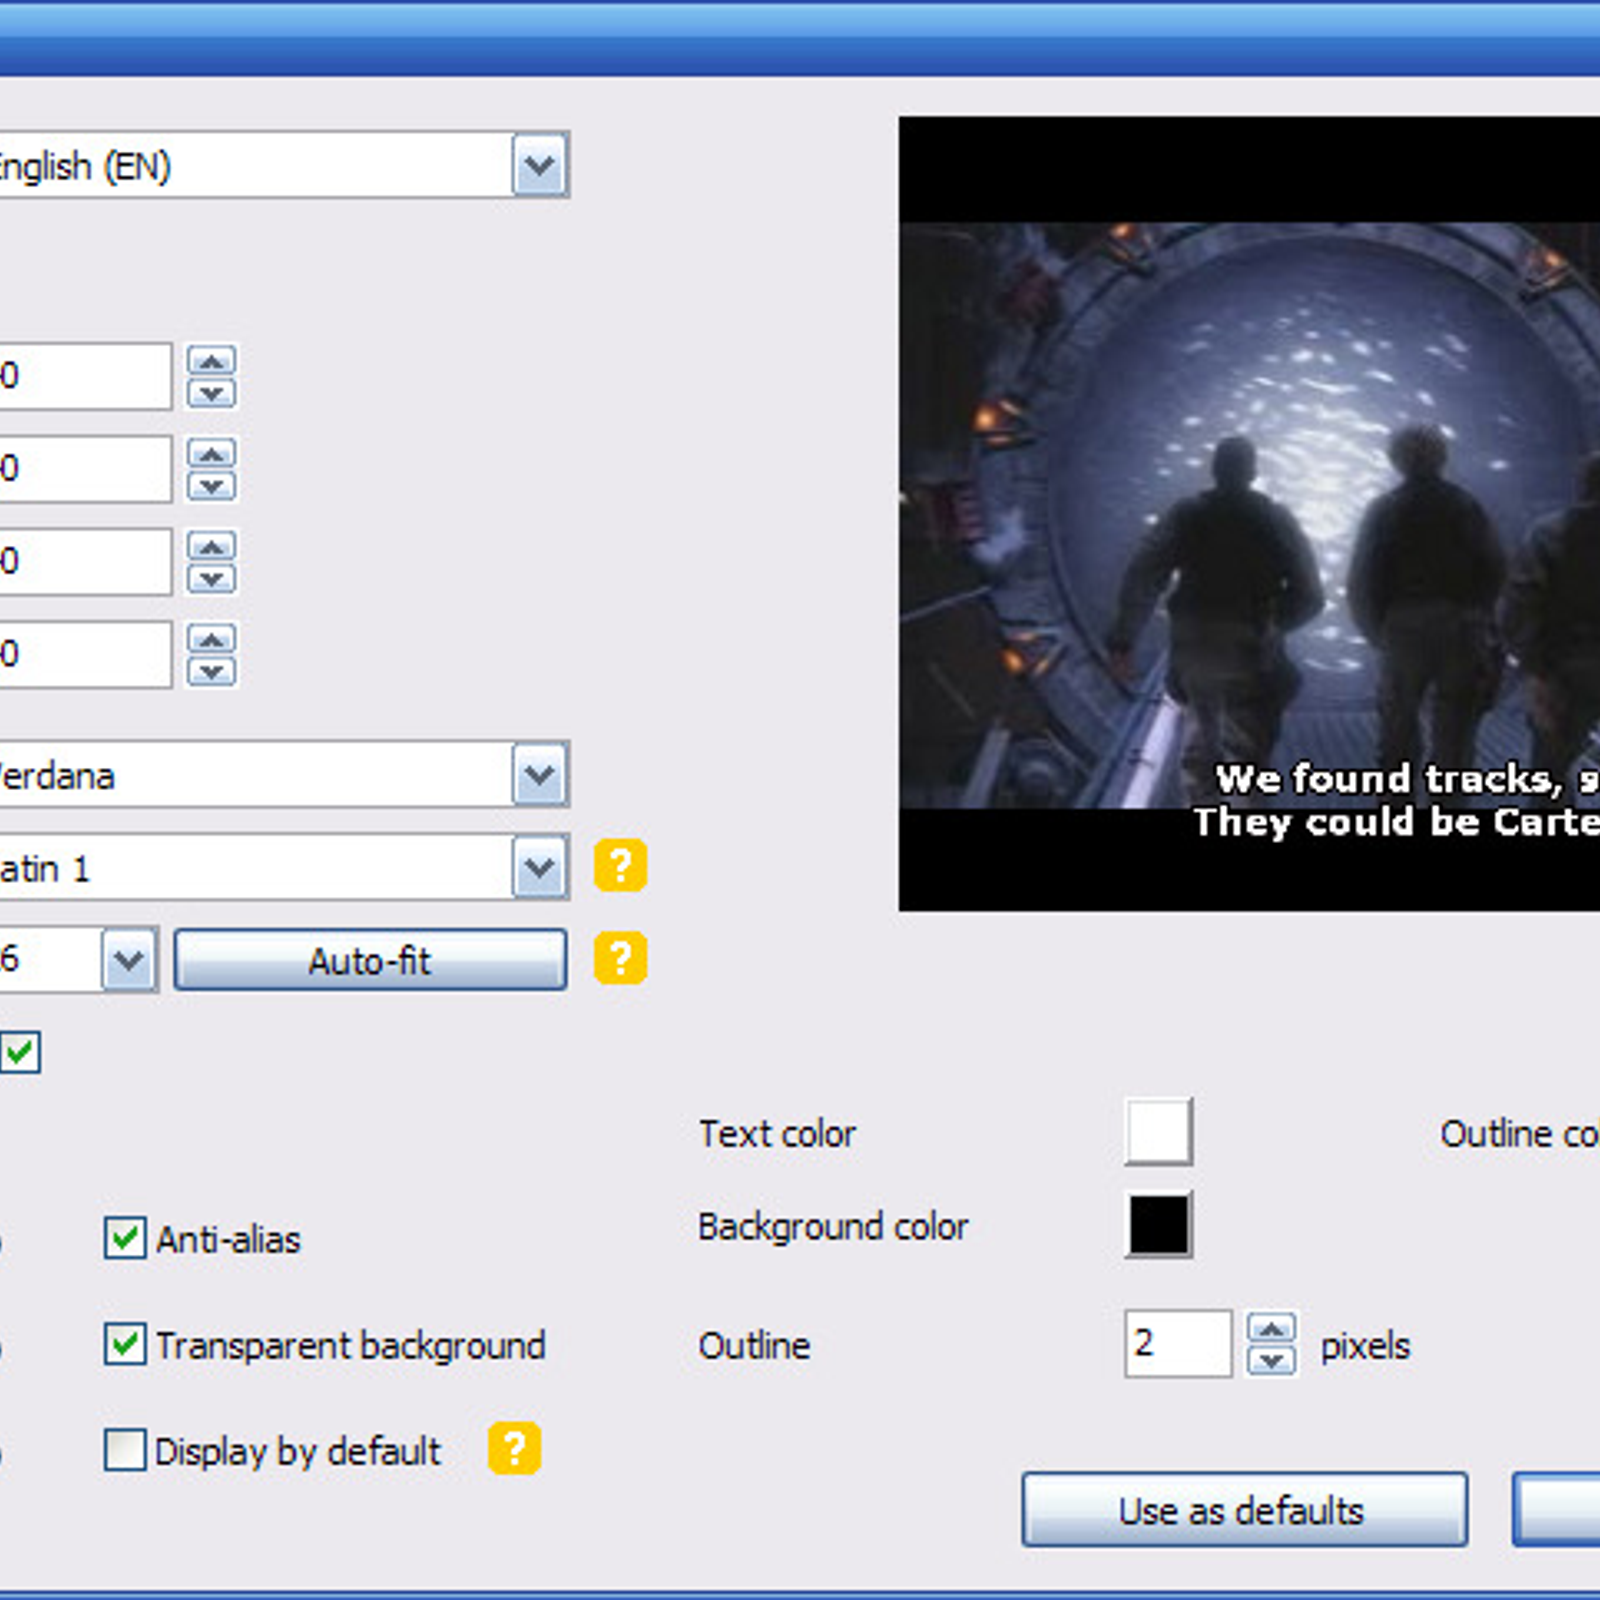Decrement the fourth margin spinner
Viewport: 1600px width, 1600px height.
point(211,670)
